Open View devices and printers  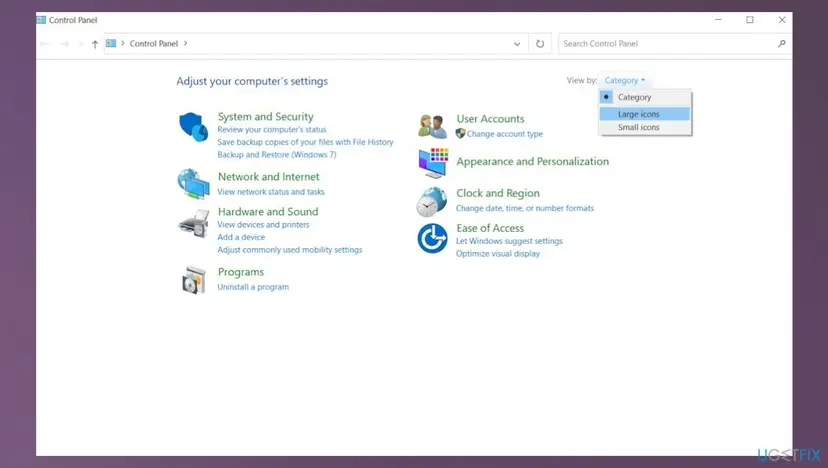pos(264,224)
